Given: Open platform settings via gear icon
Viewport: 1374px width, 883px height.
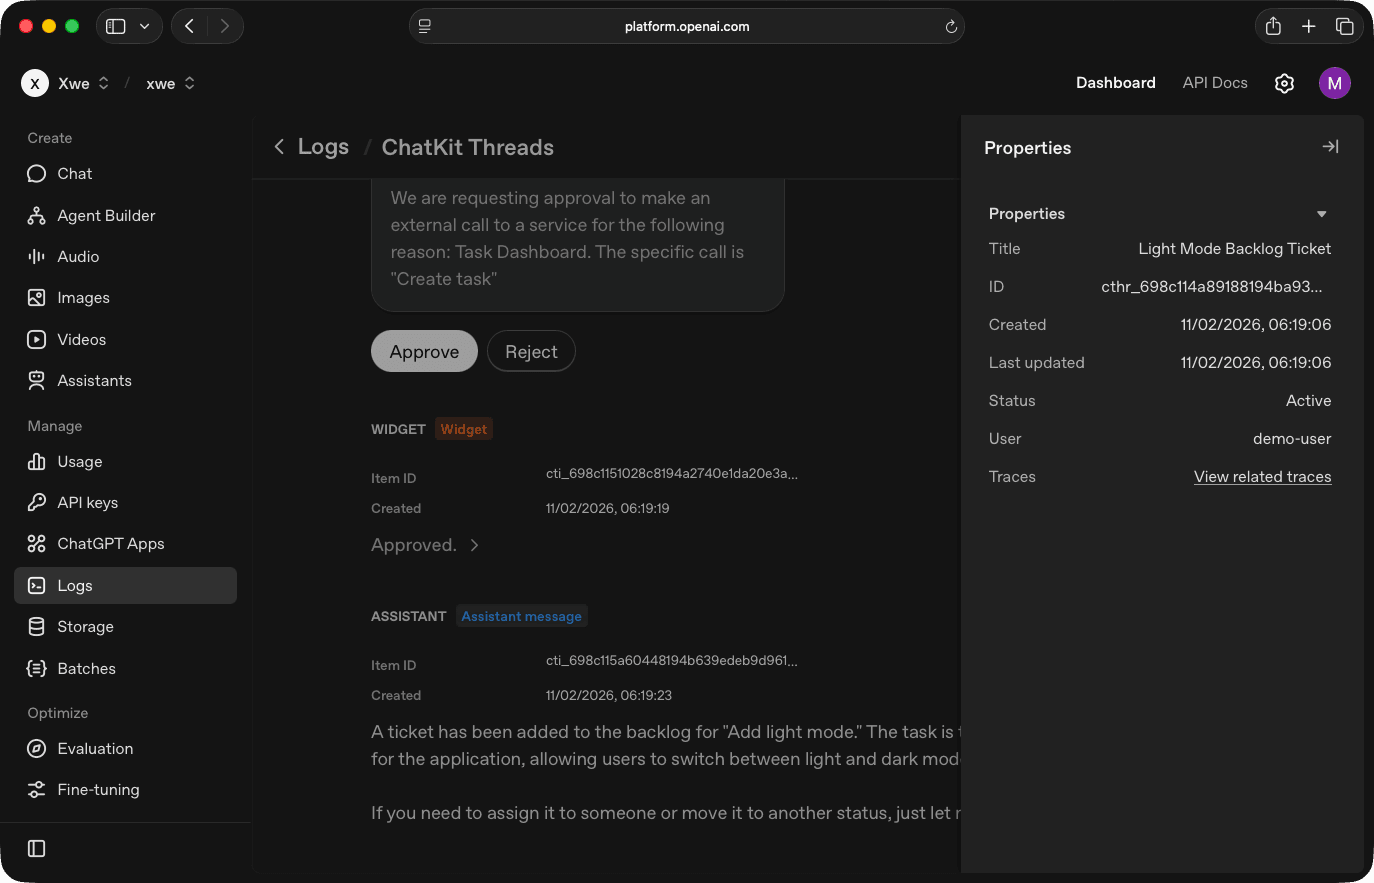Looking at the screenshot, I should tap(1284, 83).
